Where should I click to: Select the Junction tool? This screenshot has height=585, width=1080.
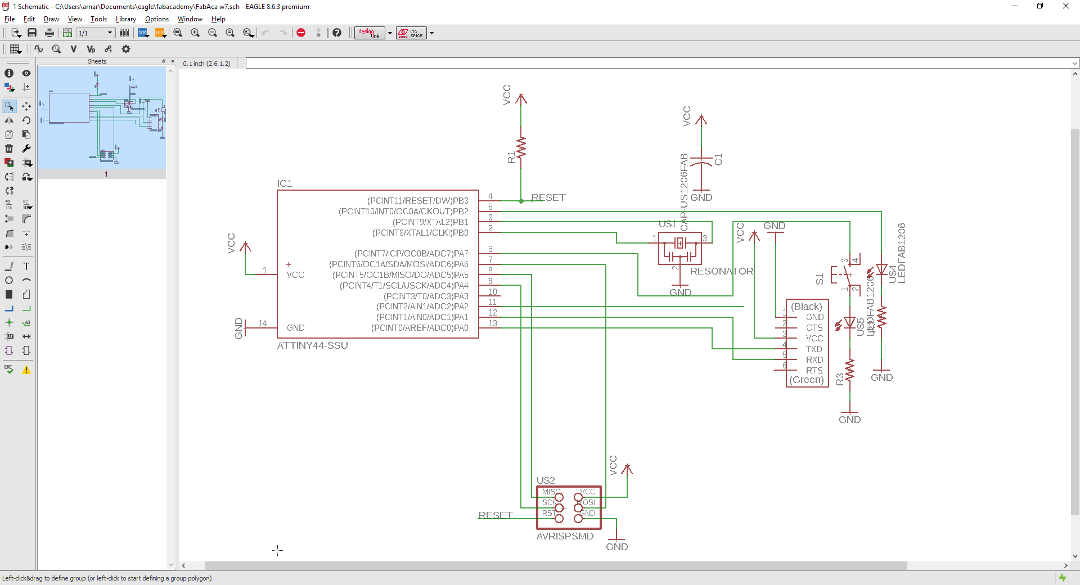[x=9, y=322]
